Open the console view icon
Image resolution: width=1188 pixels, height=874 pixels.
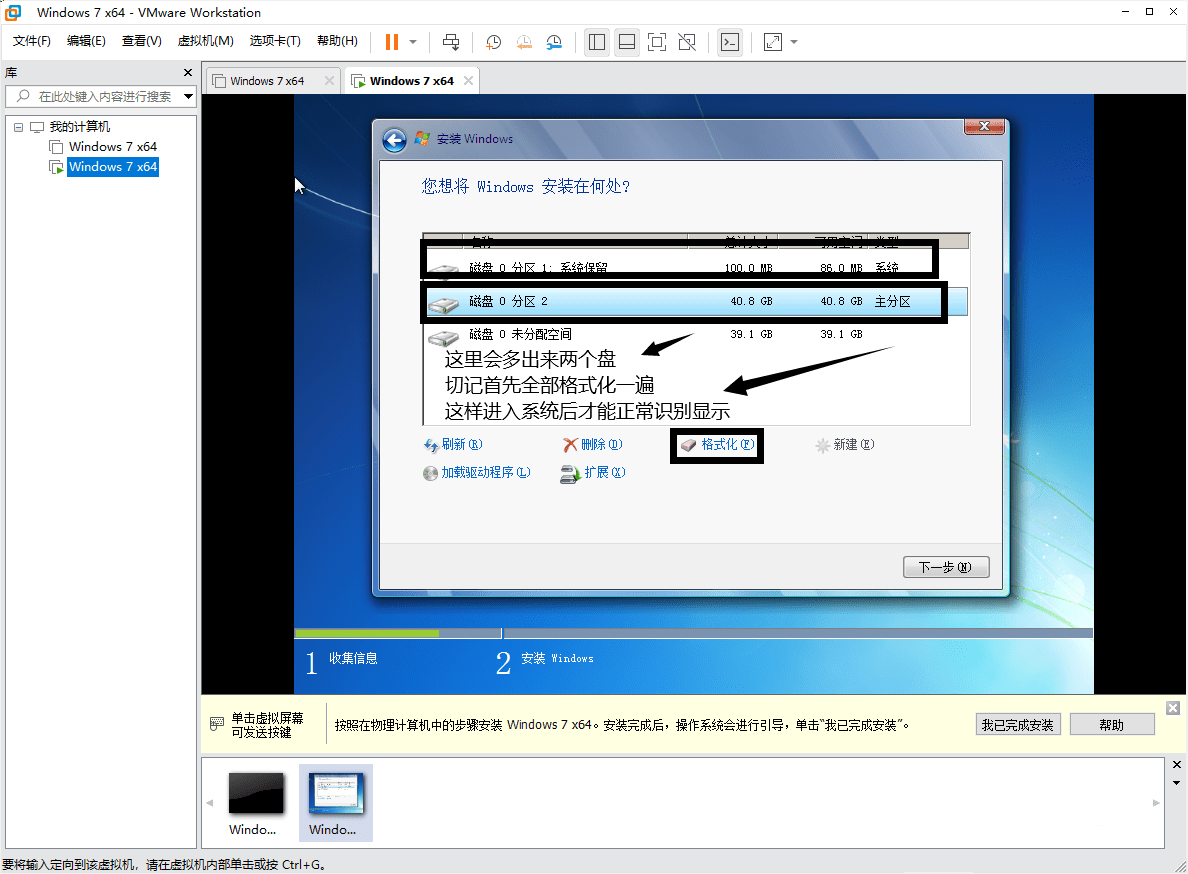tap(730, 42)
